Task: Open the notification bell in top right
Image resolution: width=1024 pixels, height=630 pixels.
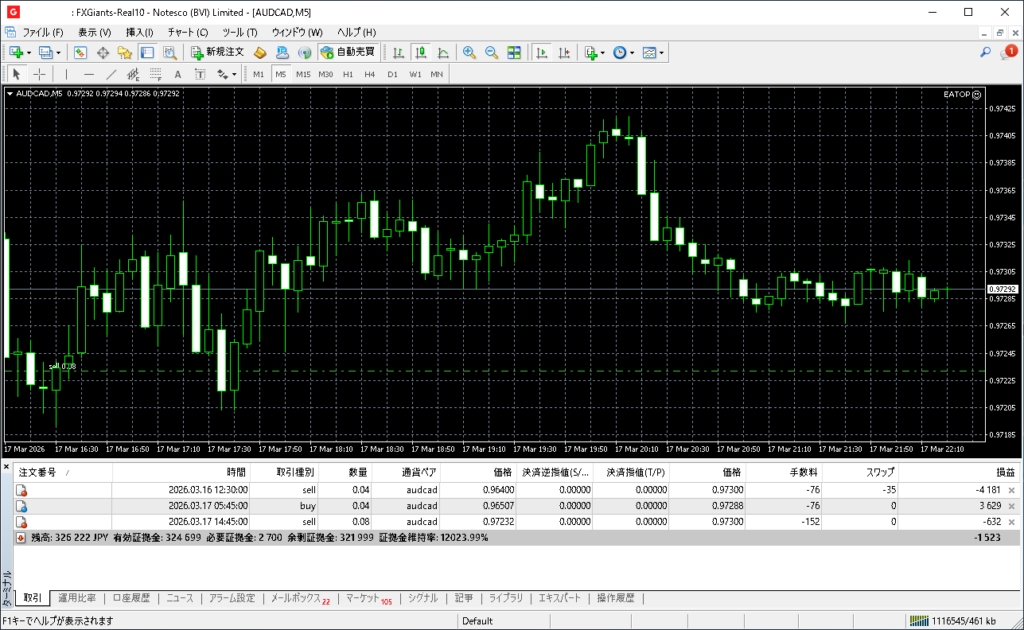Action: [x=1009, y=52]
